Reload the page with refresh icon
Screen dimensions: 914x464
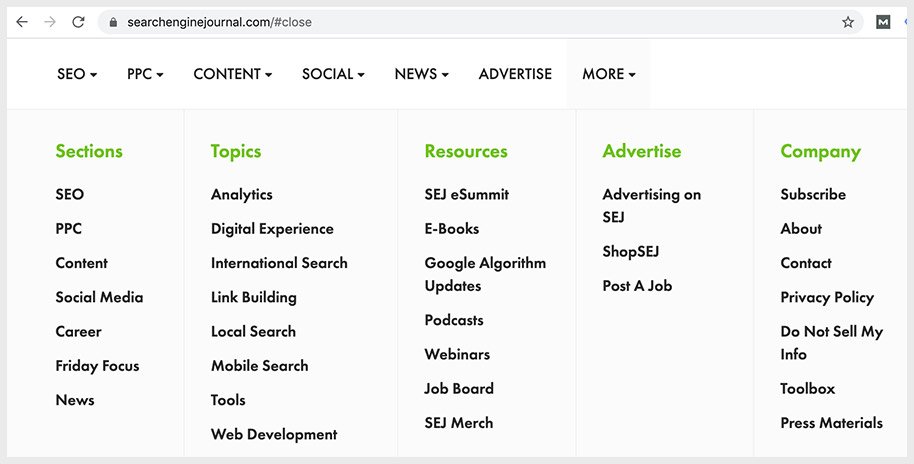78,22
